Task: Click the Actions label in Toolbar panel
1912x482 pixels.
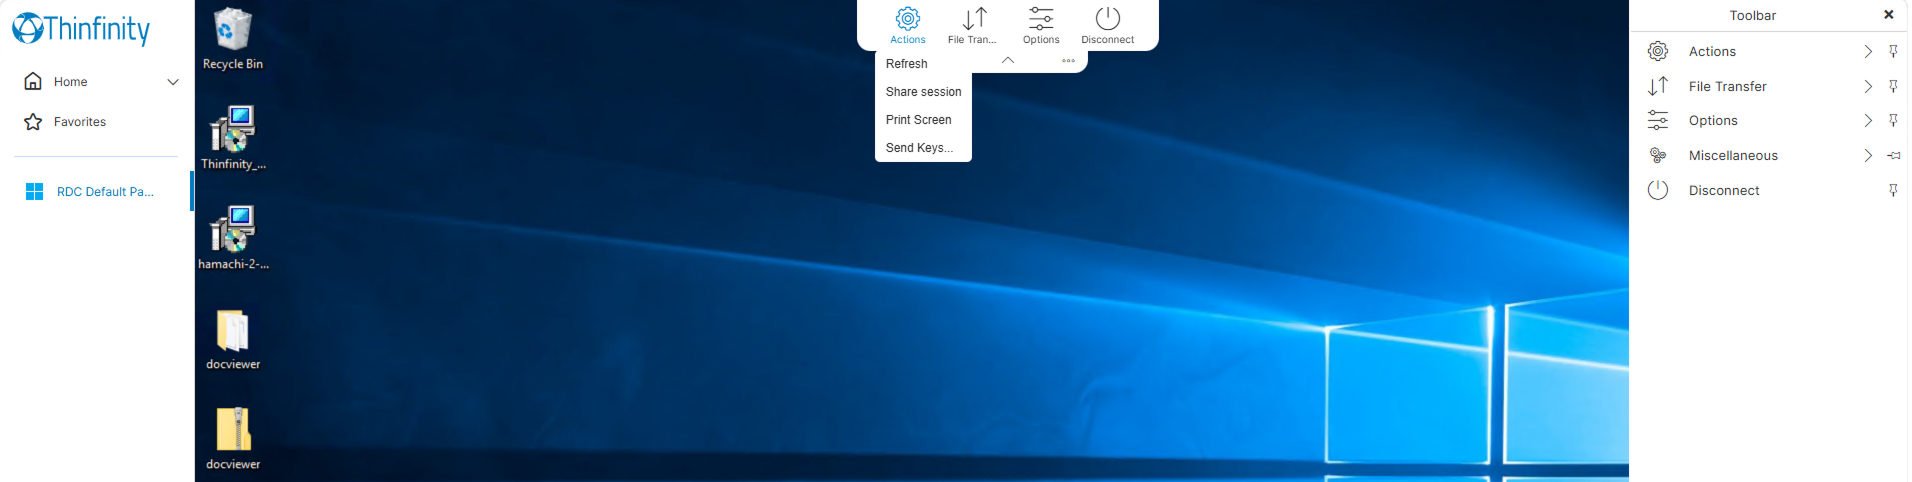Action: click(x=1712, y=51)
